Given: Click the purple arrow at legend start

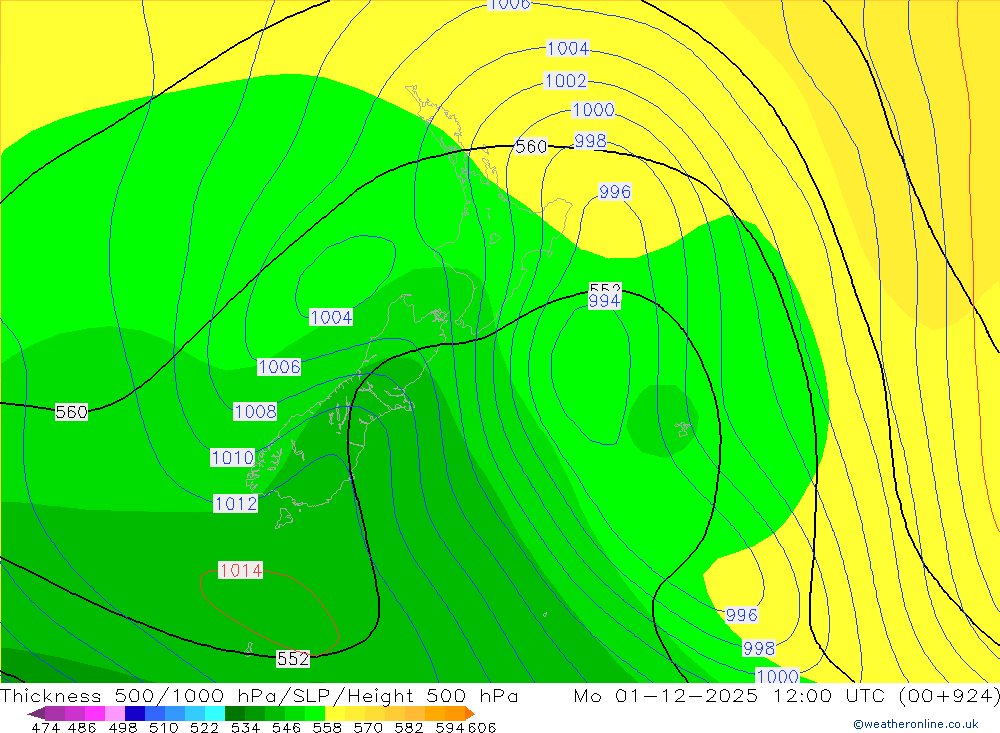Looking at the screenshot, I should tap(36, 713).
